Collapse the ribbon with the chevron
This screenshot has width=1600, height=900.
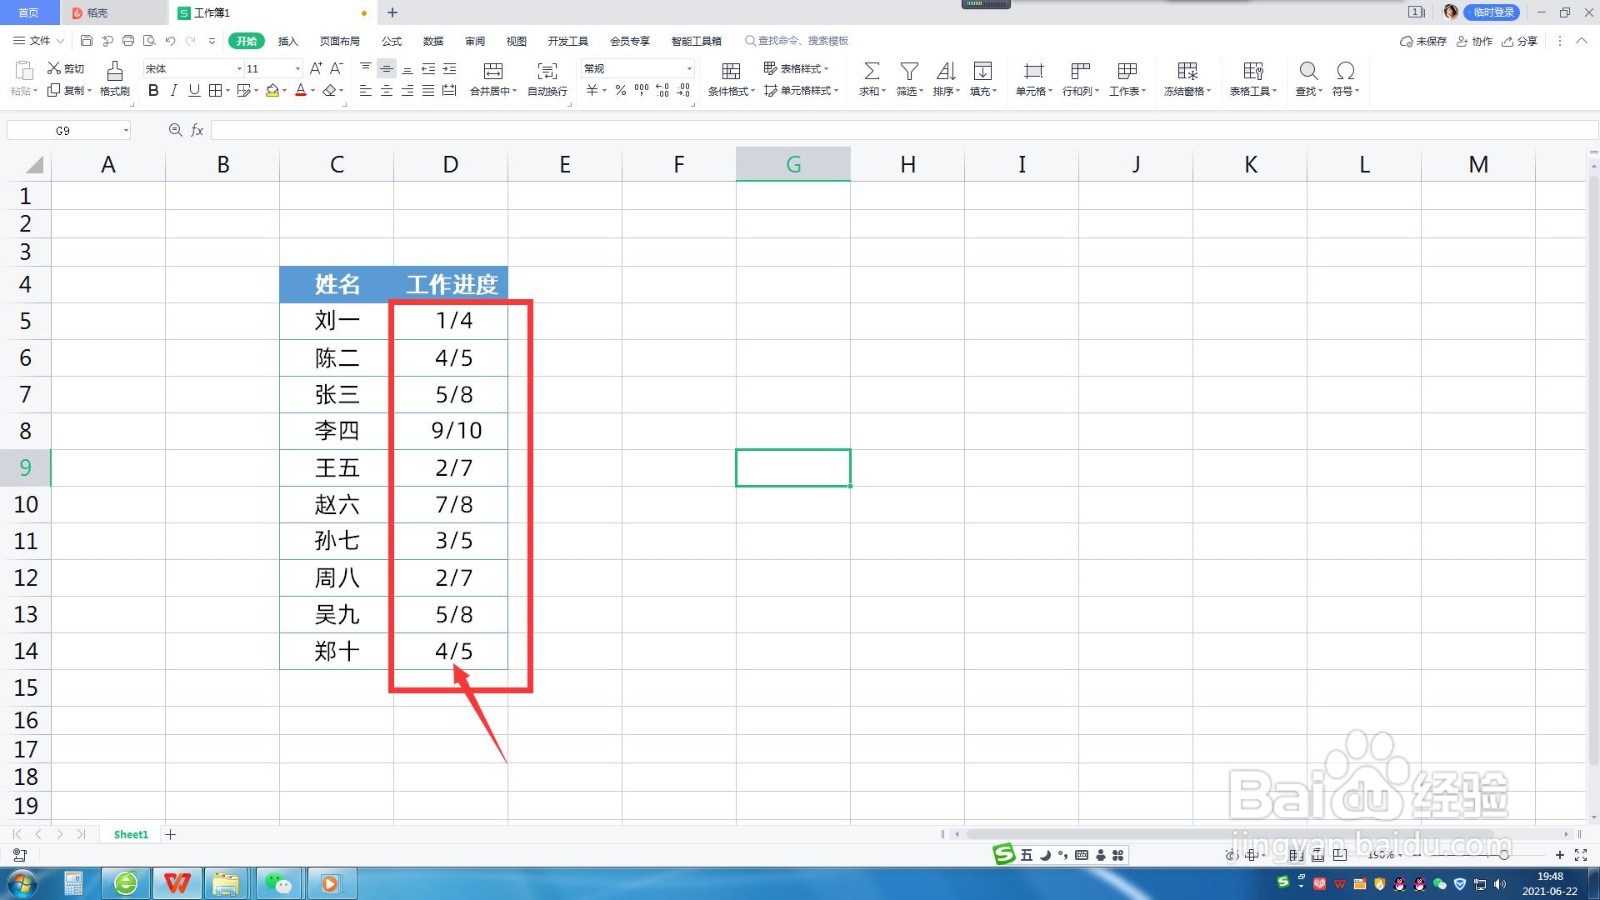point(1581,41)
